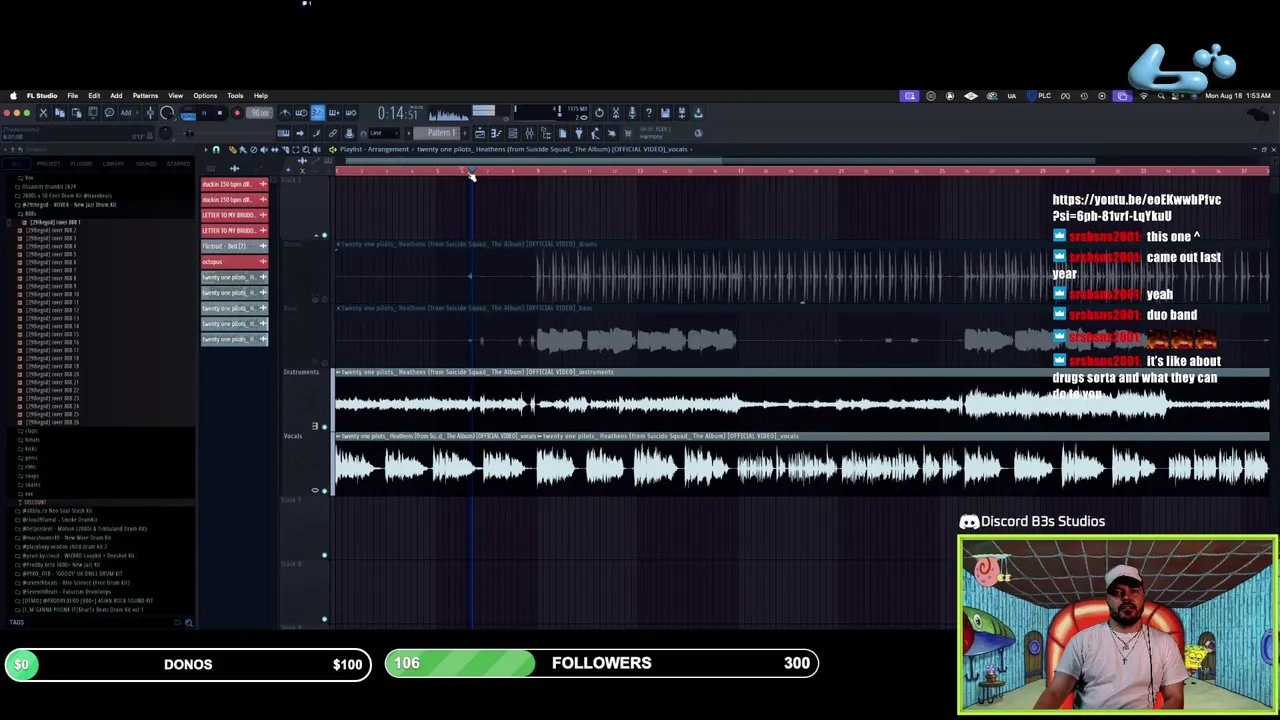
Task: Select the Delete tool in playlist toolbar
Action: pyautogui.click(x=253, y=149)
